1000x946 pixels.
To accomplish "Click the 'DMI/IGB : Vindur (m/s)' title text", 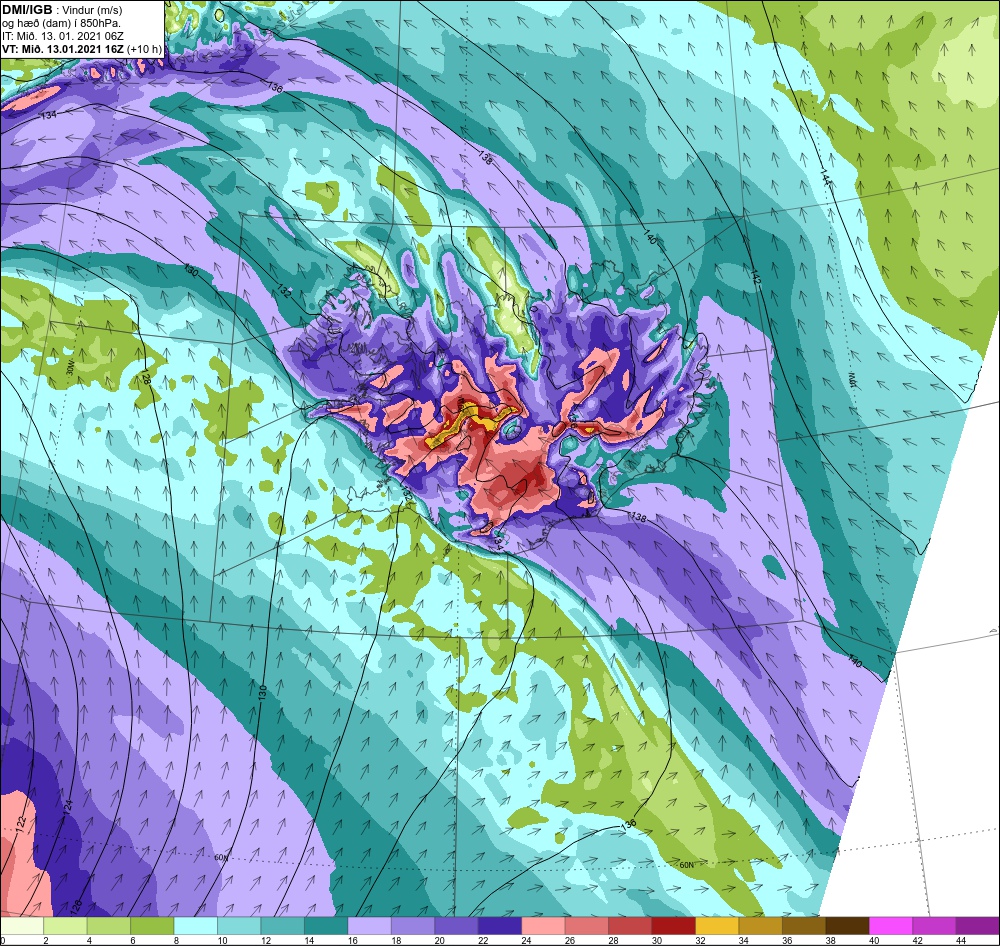I will (x=62, y=10).
